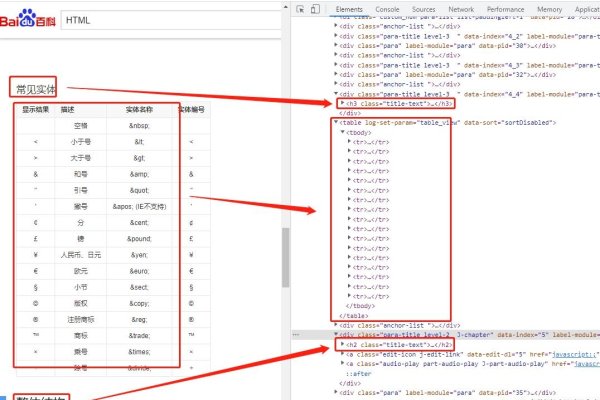Open the Sources tab
600x400 pixels.
click(424, 8)
